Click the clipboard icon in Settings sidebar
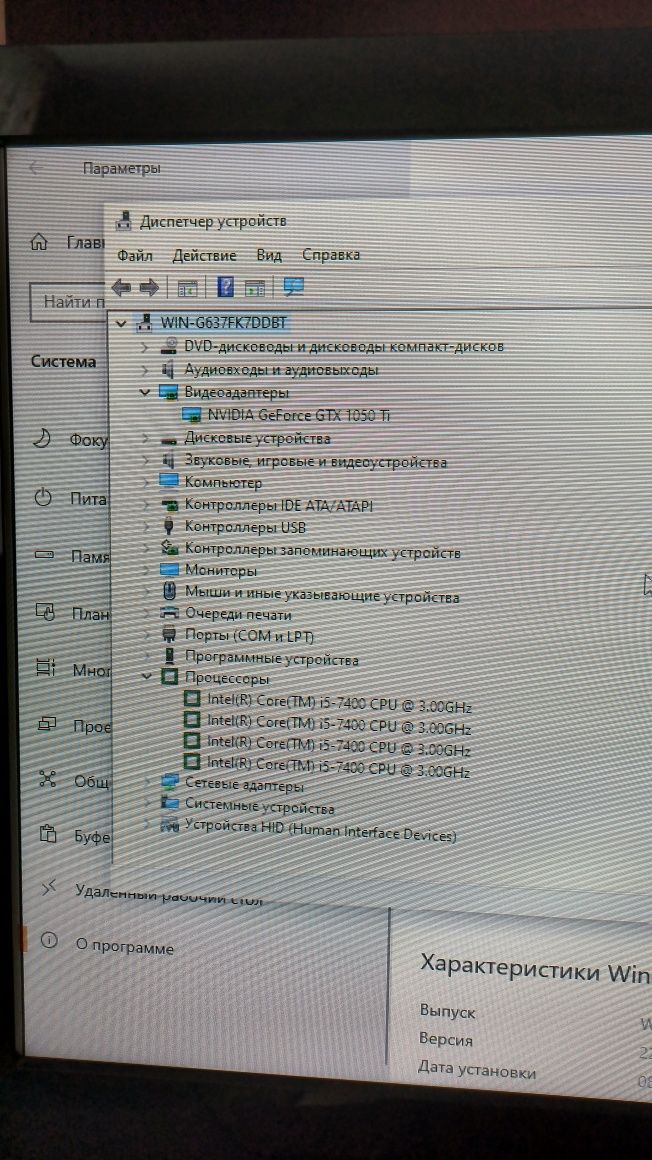The height and width of the screenshot is (1160, 652). pos(47,834)
